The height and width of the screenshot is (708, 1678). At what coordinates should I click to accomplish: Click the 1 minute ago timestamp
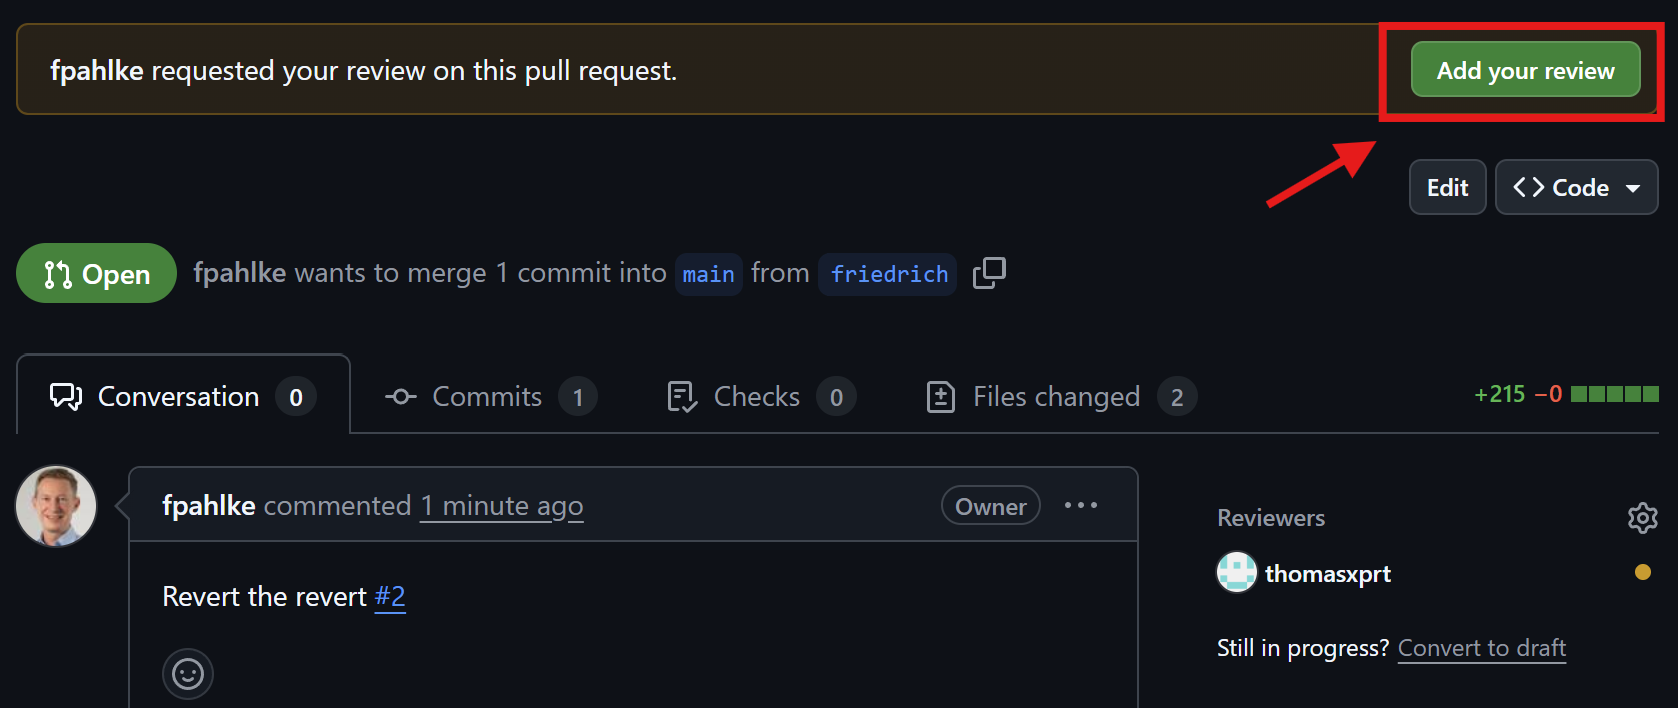click(x=501, y=506)
